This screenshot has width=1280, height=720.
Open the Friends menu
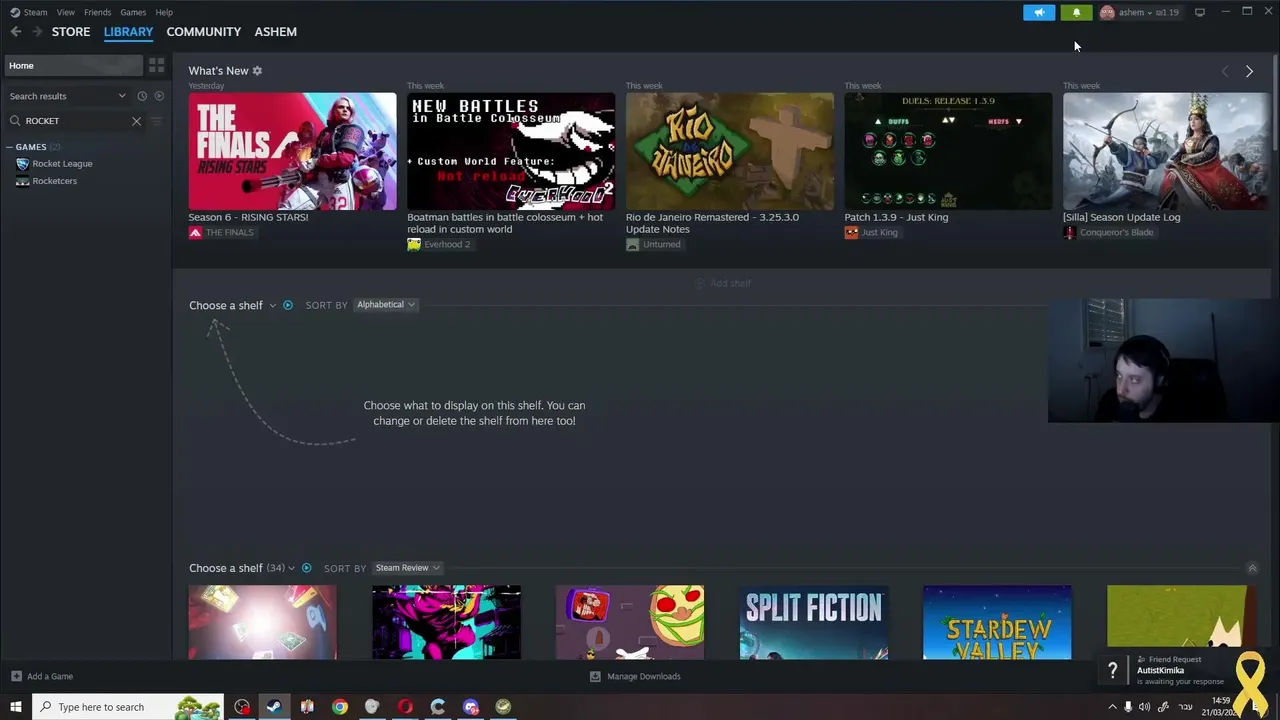tap(98, 12)
